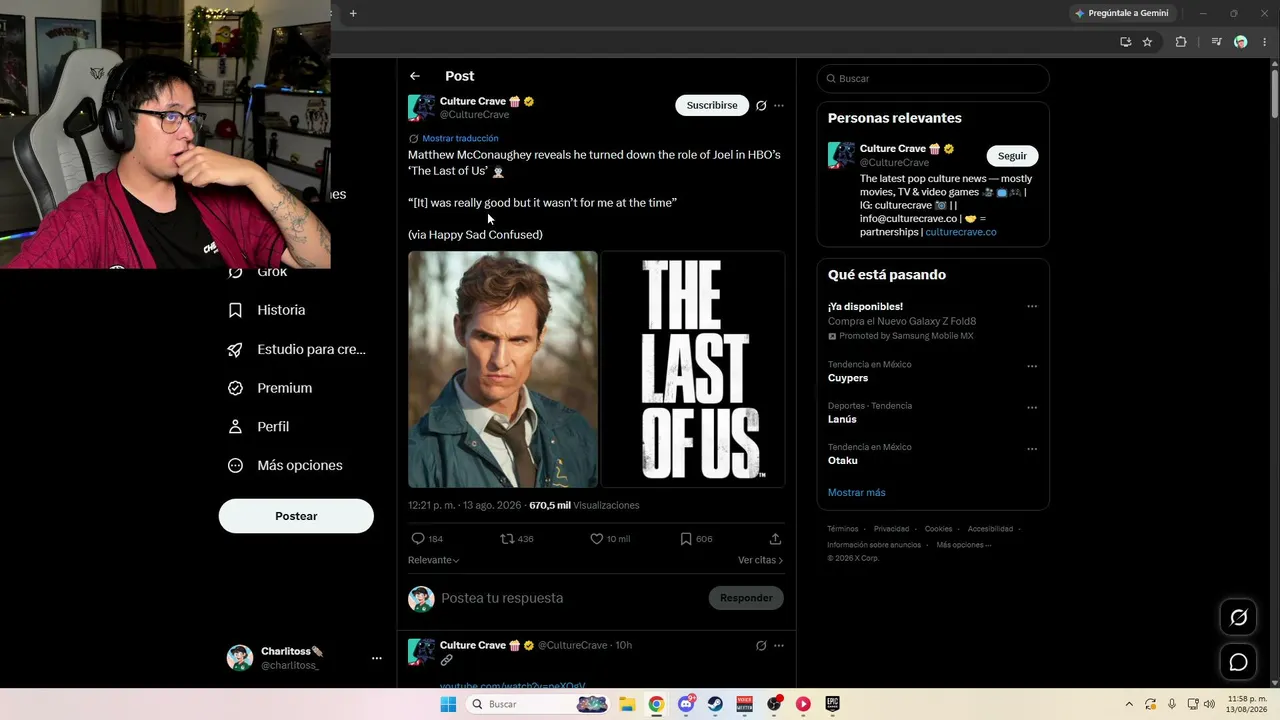Open options for the Otaku trend
Screen dimensions: 1280x720
pyautogui.click(x=1032, y=449)
